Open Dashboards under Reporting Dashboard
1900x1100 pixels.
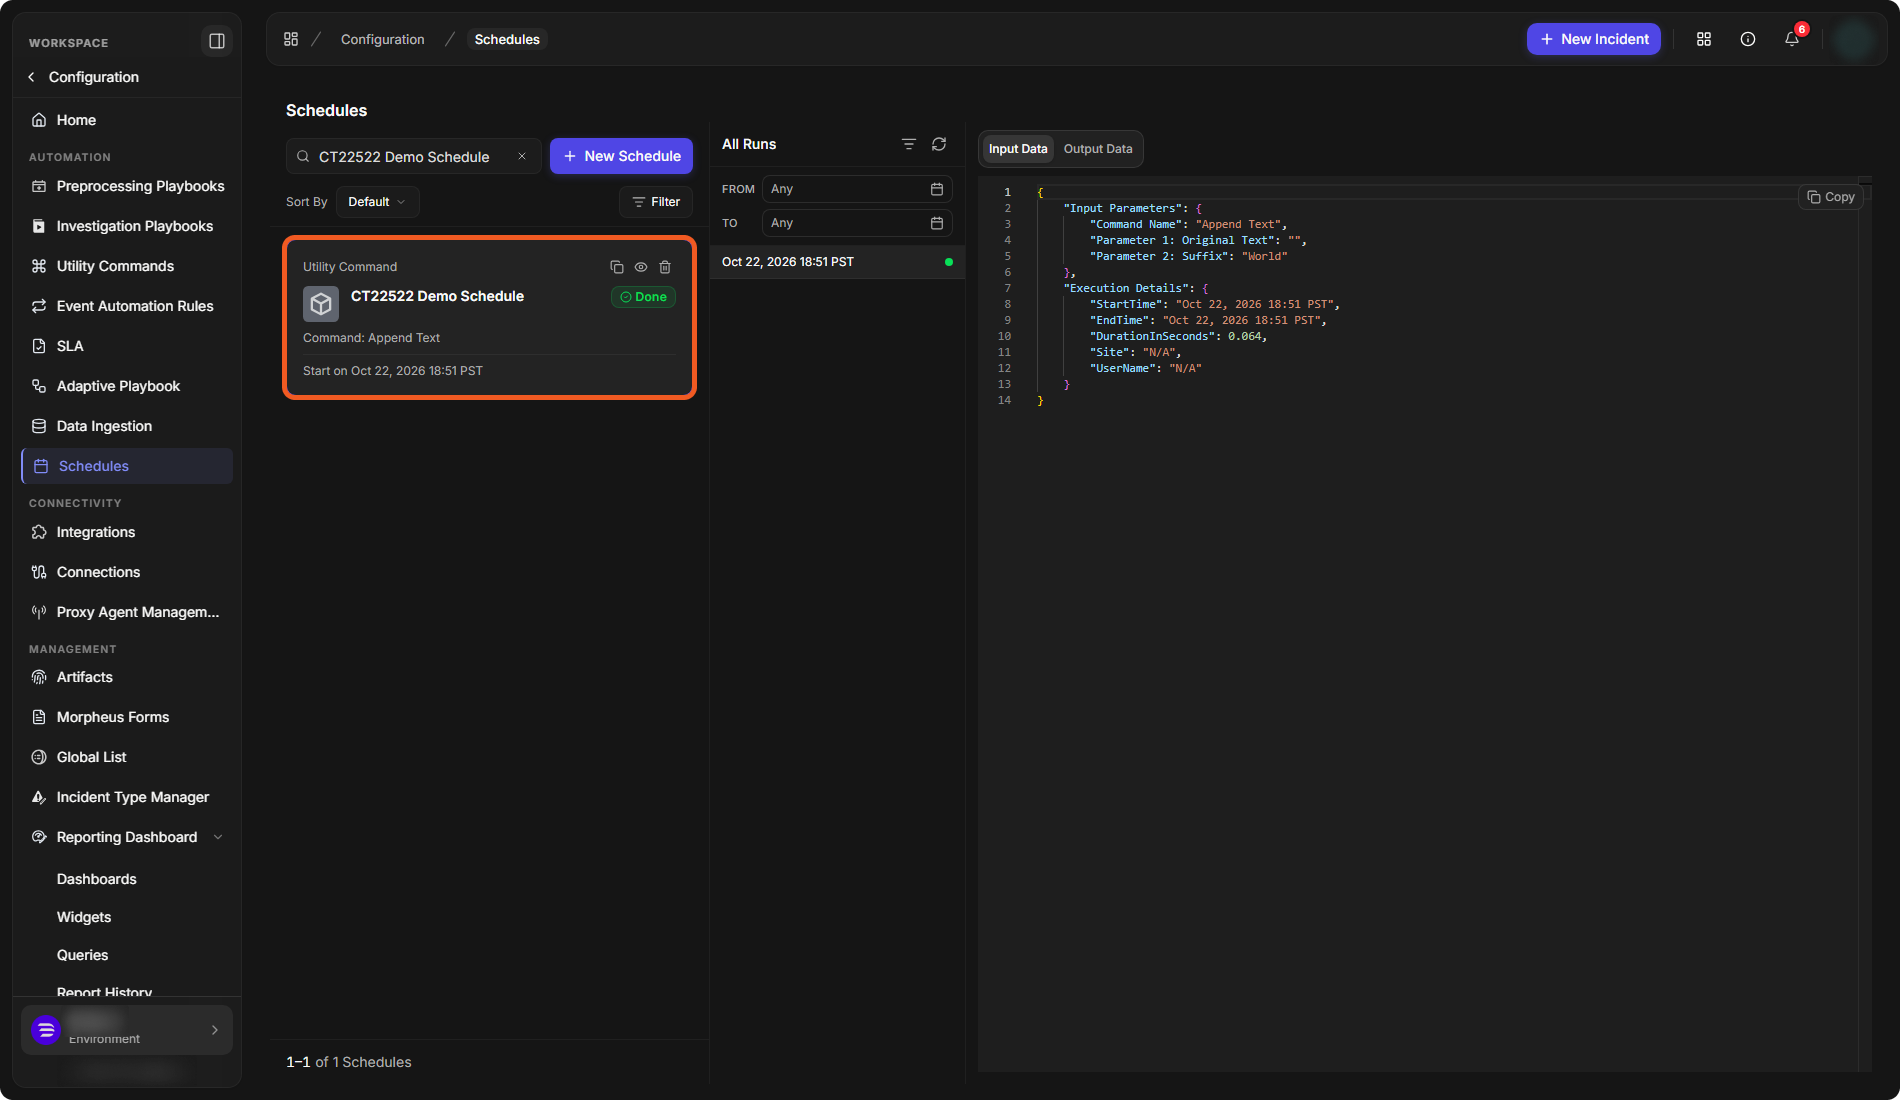tap(97, 879)
